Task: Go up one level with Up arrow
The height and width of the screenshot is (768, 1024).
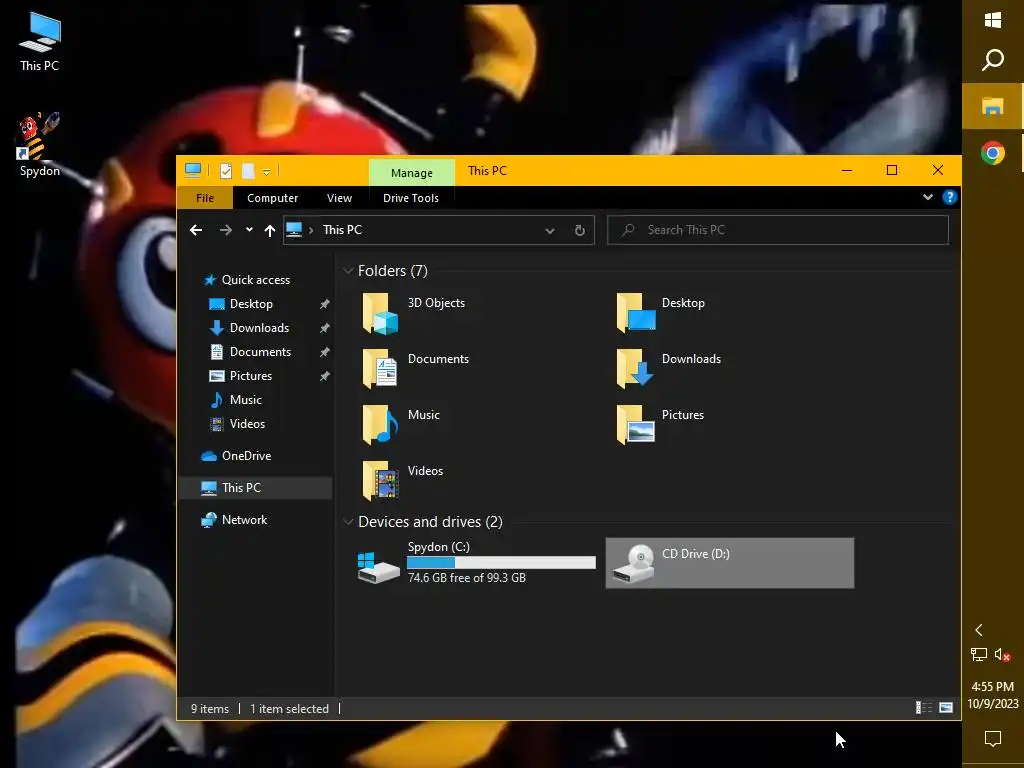Action: pyautogui.click(x=270, y=230)
